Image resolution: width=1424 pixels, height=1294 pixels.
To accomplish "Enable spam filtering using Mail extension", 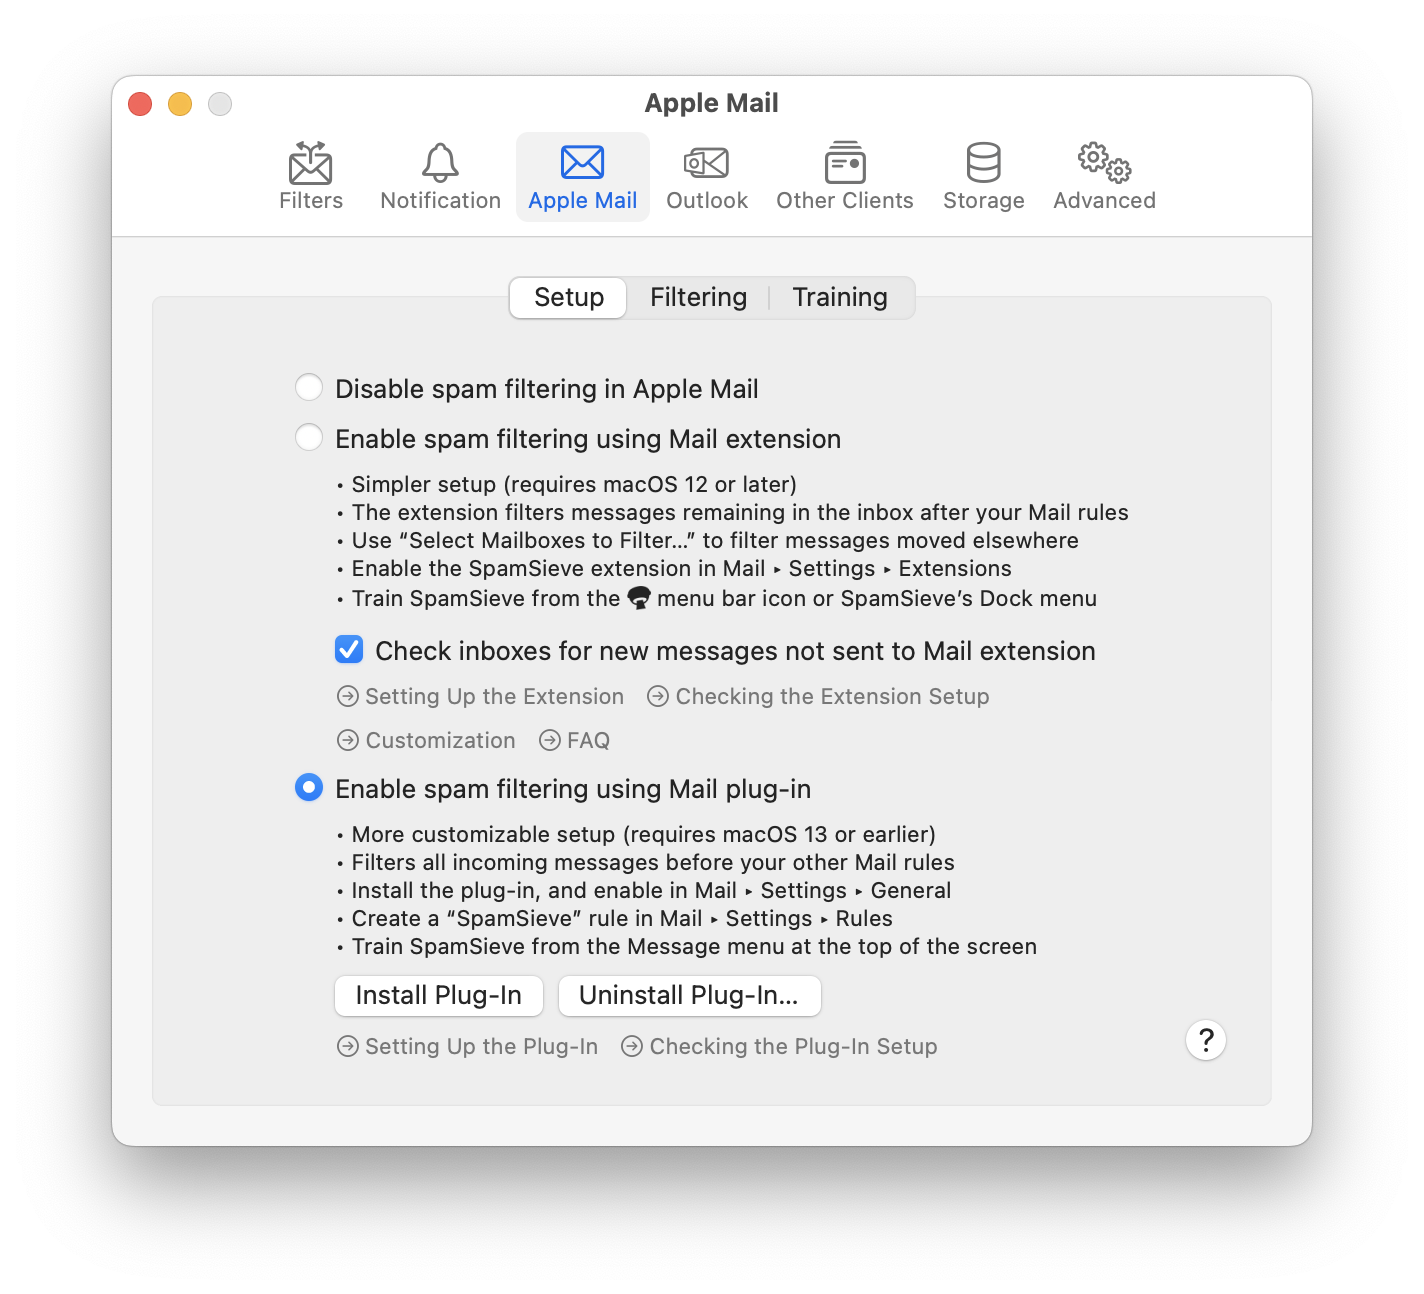I will pos(309,437).
